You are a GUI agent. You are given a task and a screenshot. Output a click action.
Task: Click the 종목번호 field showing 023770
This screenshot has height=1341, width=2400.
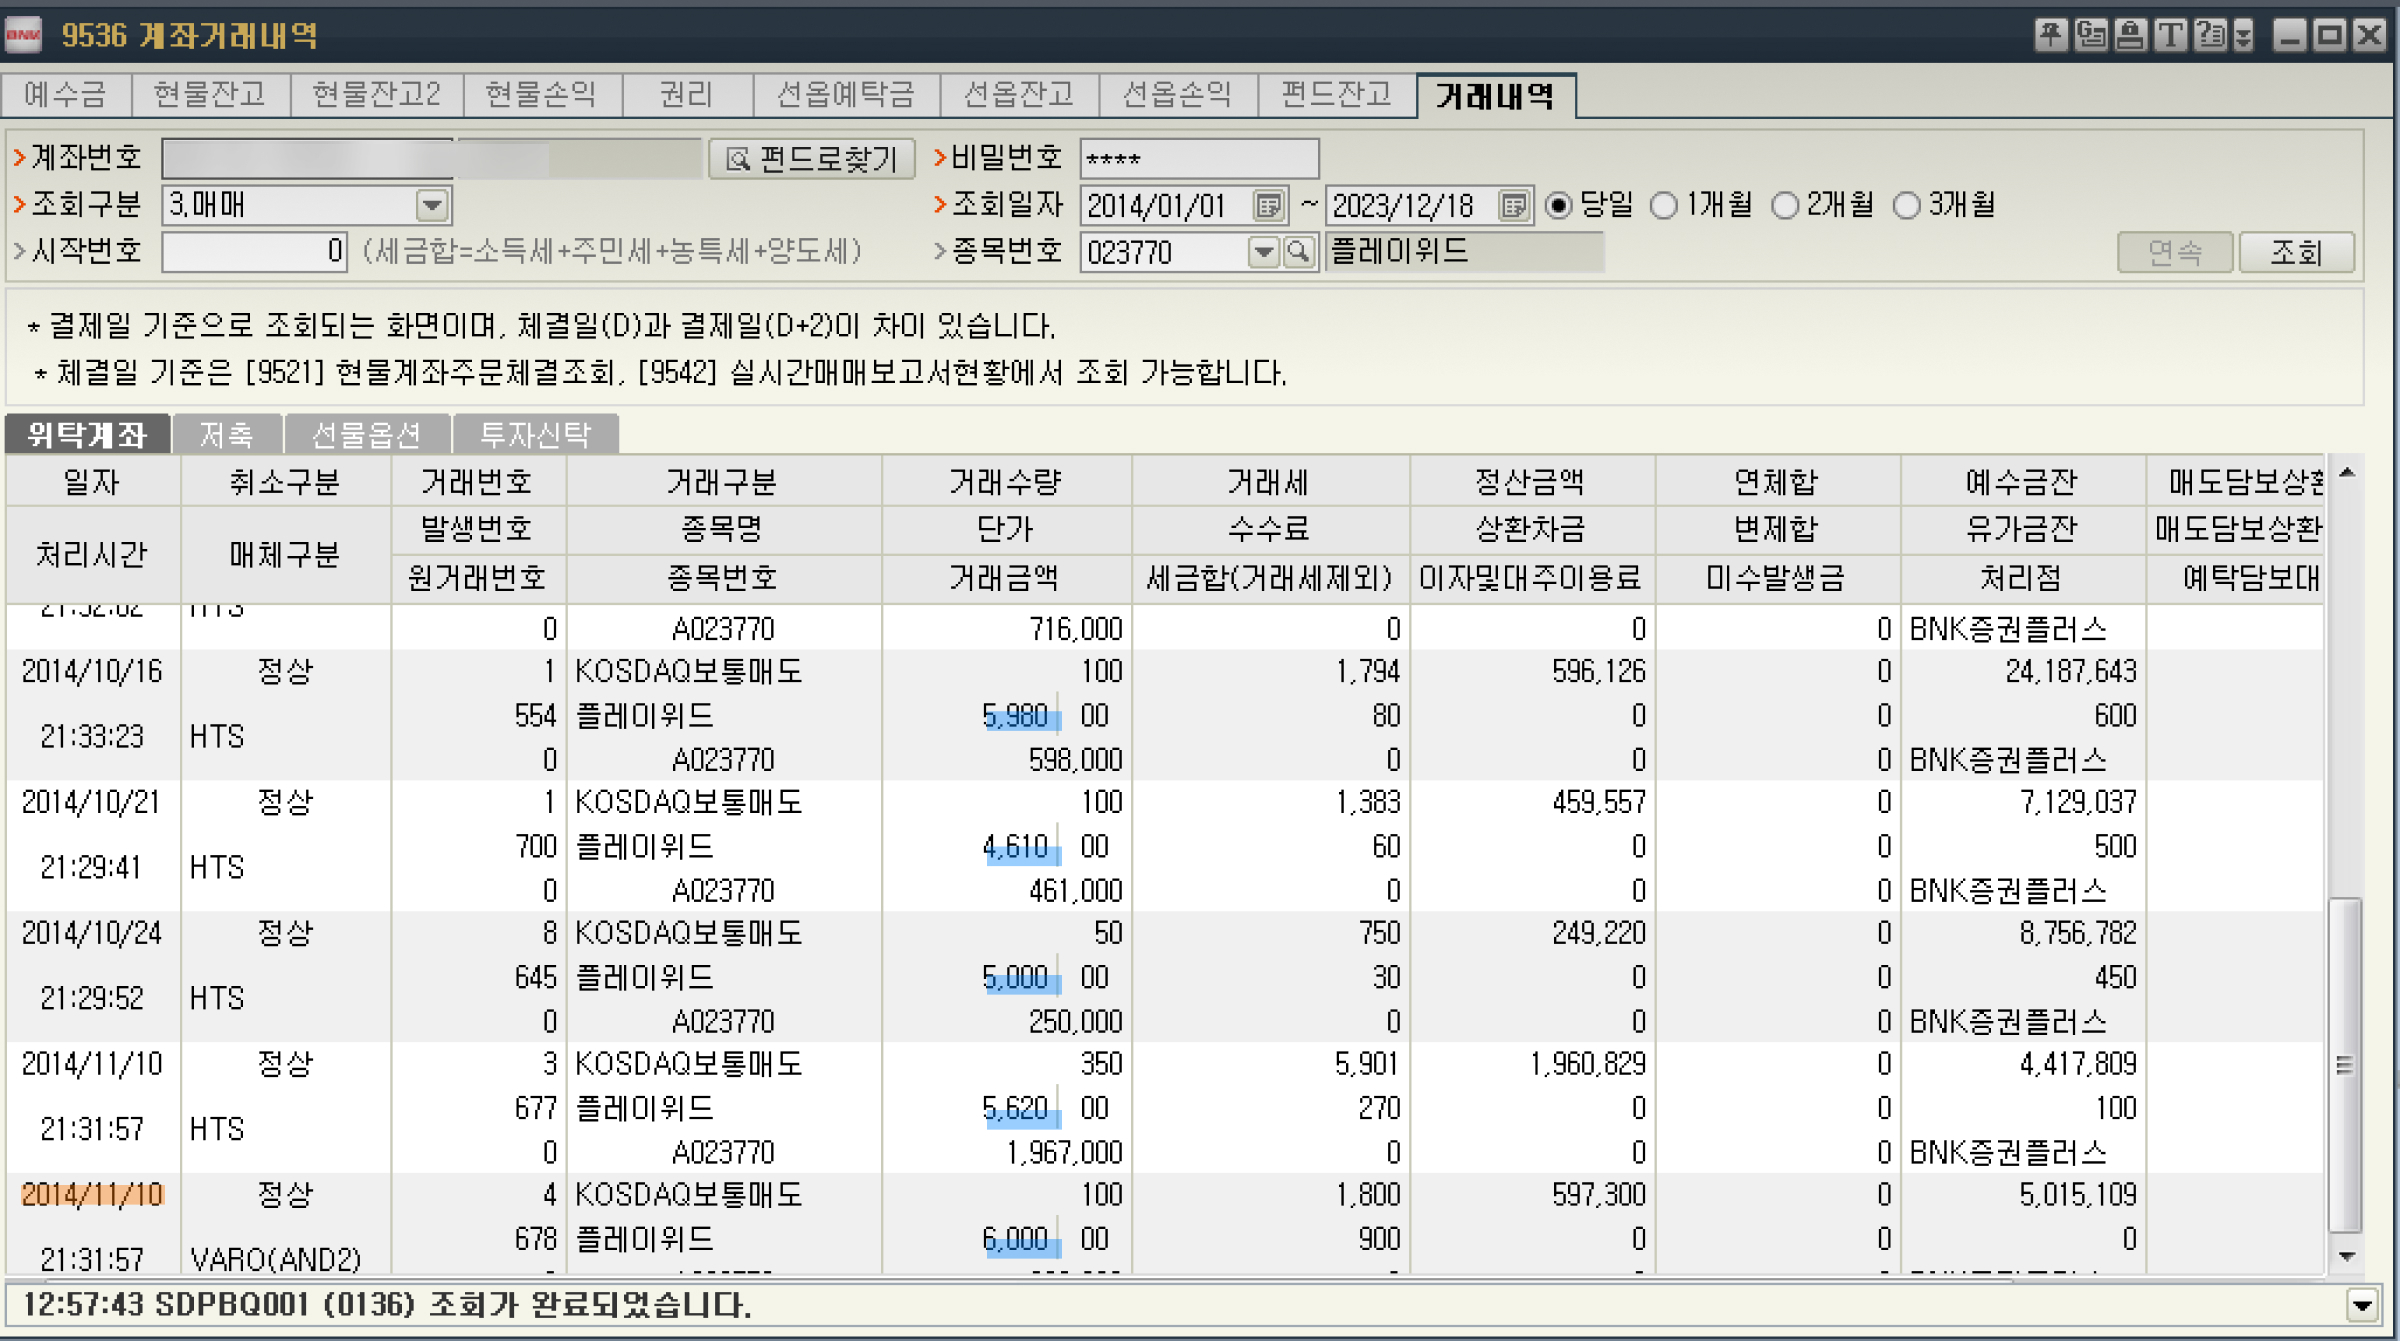[1165, 252]
